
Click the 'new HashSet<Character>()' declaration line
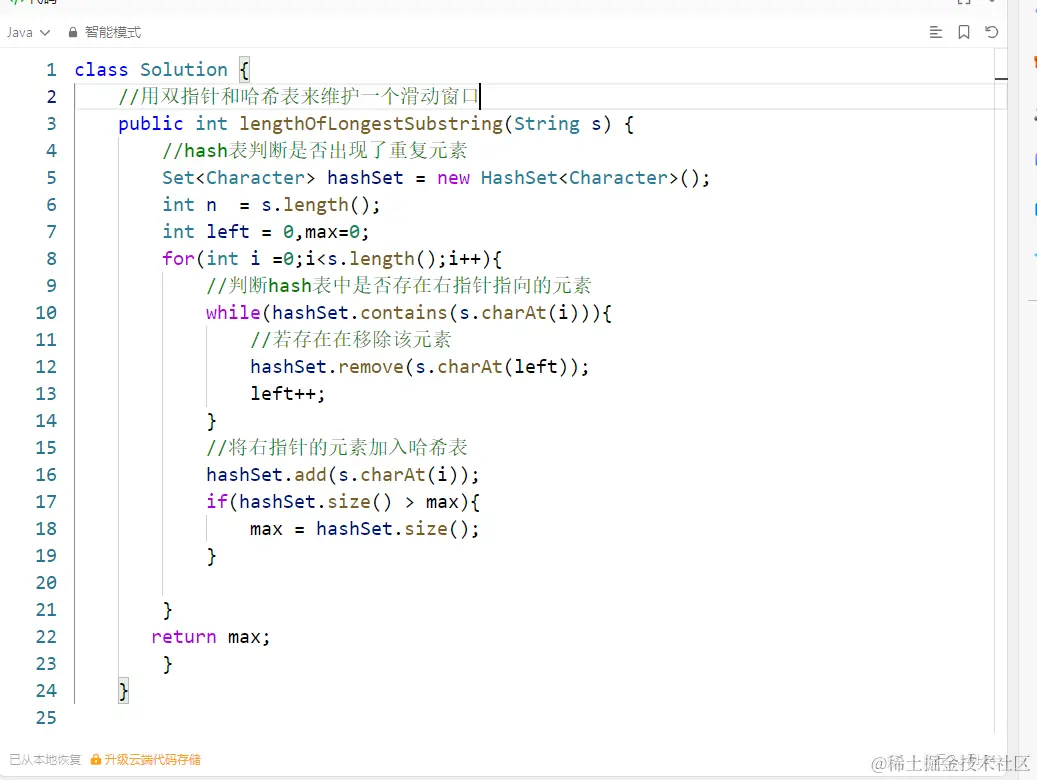click(436, 178)
